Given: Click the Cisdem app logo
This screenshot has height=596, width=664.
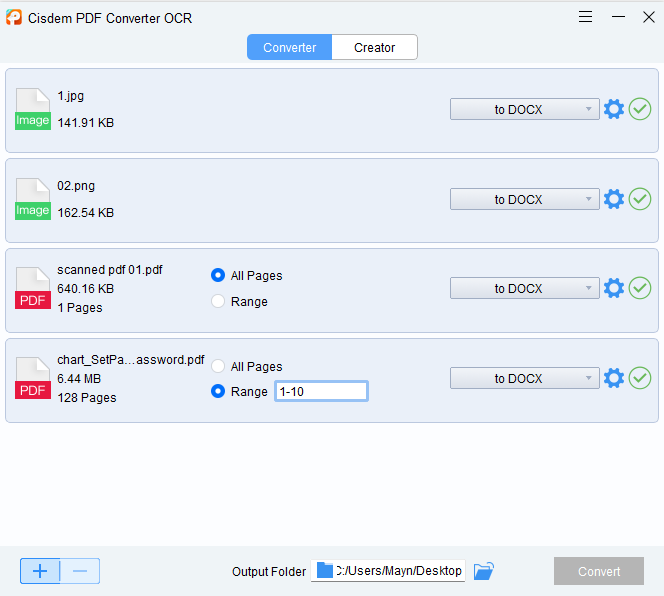Looking at the screenshot, I should pos(14,18).
